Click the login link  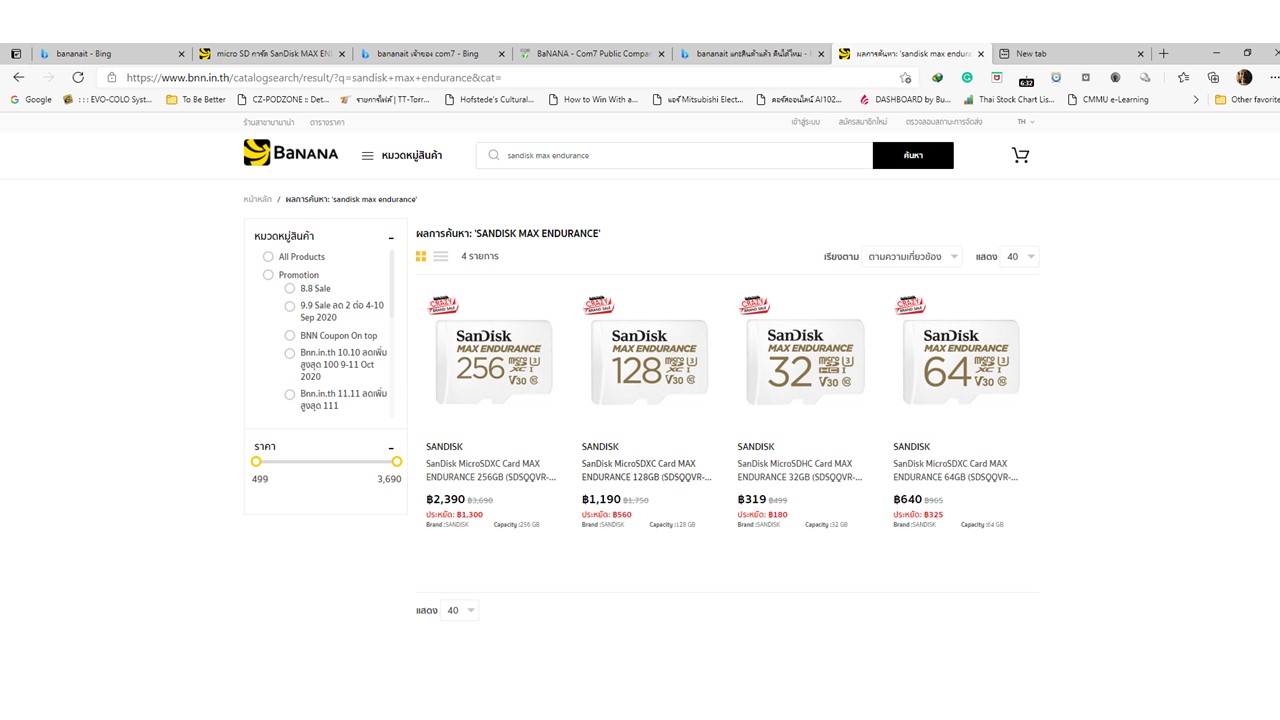coord(805,122)
